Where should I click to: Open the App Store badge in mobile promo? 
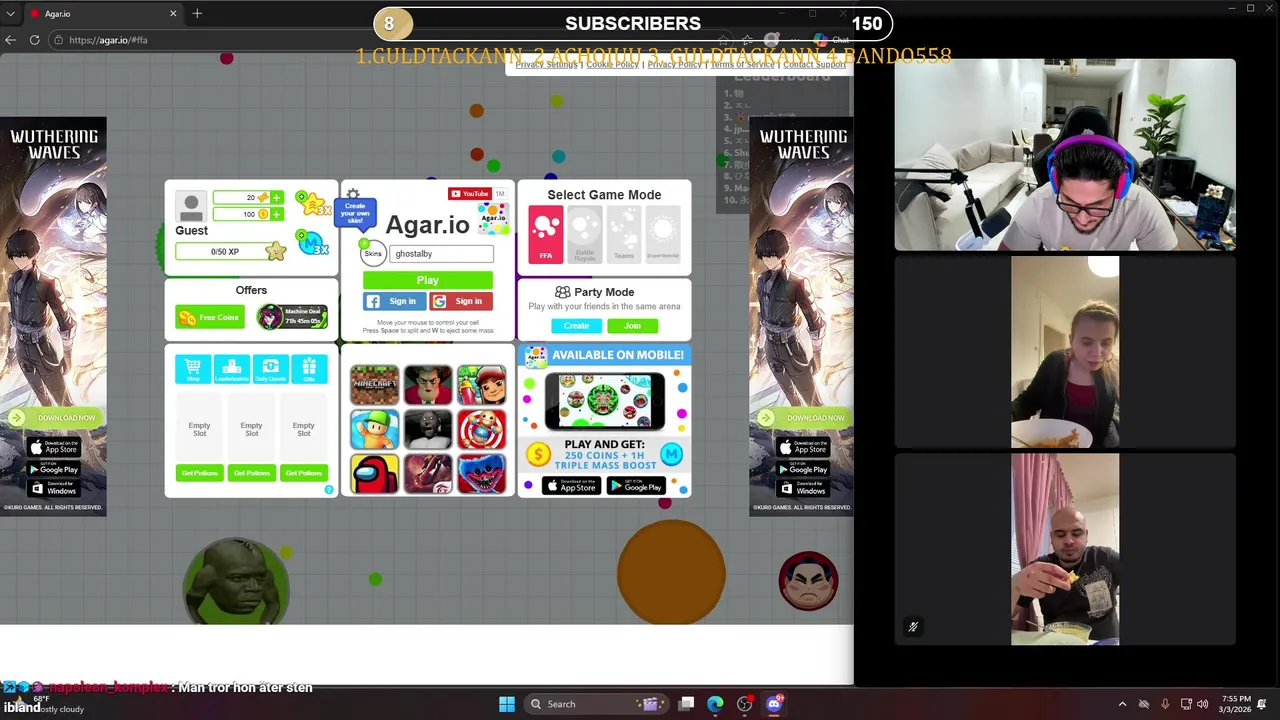tap(573, 486)
